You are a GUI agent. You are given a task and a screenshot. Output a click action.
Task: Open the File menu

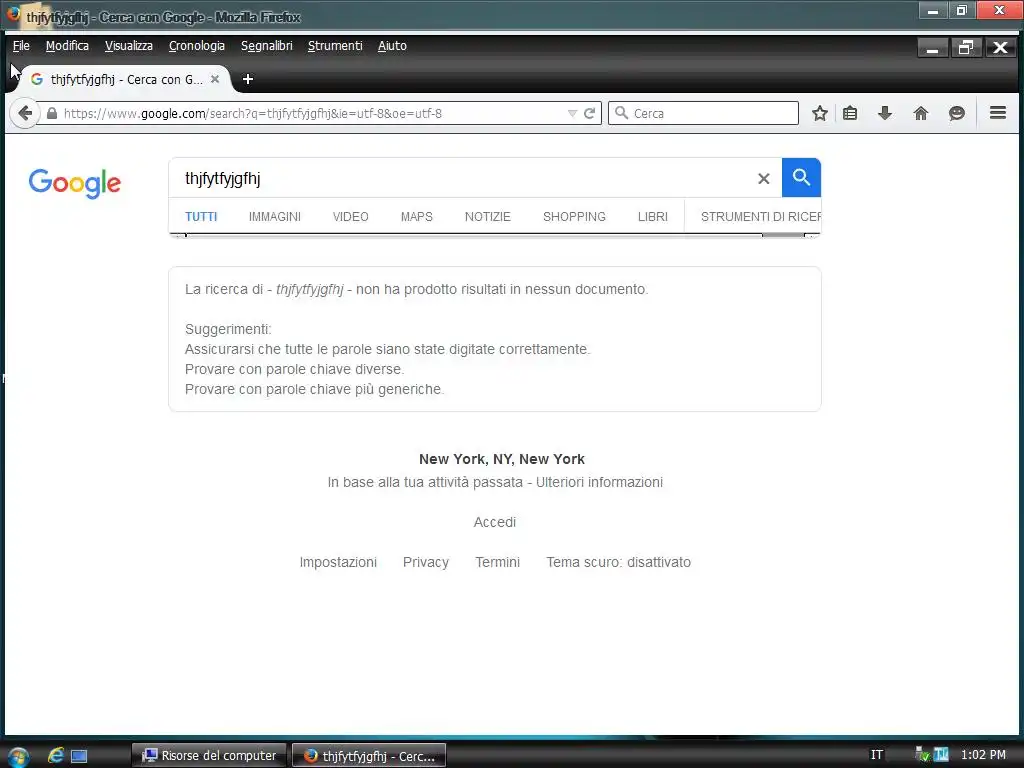[22, 46]
